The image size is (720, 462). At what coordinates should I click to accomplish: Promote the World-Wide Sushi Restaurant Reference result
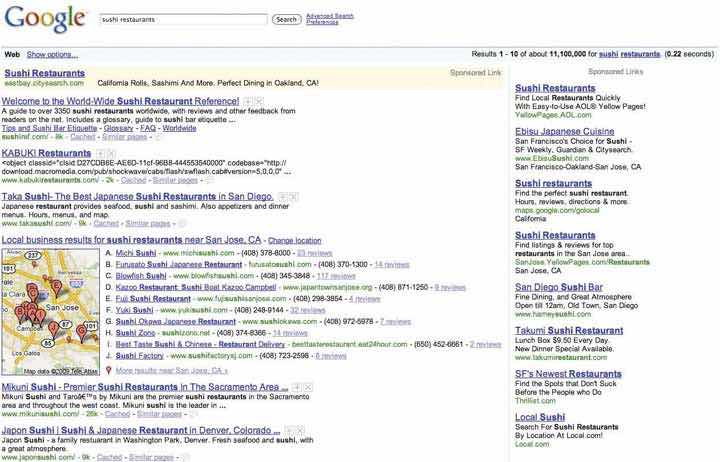(x=247, y=102)
